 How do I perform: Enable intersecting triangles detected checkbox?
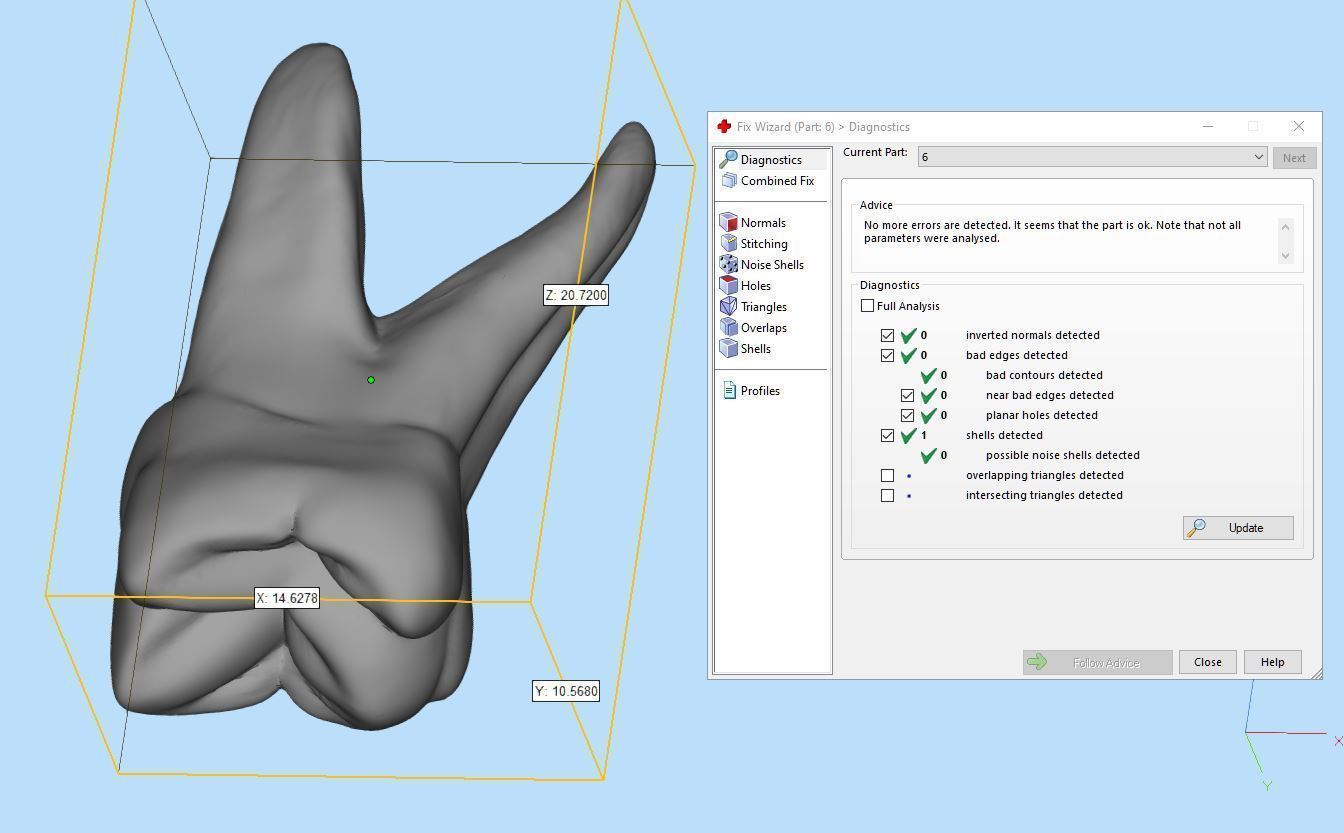(x=887, y=495)
